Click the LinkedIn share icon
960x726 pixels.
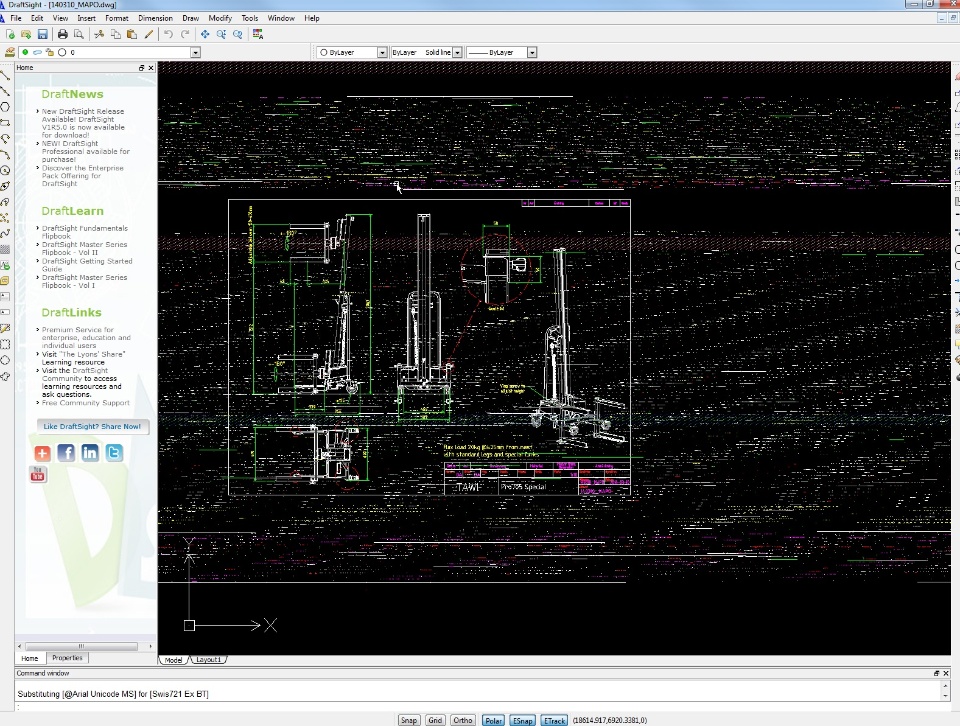(90, 453)
